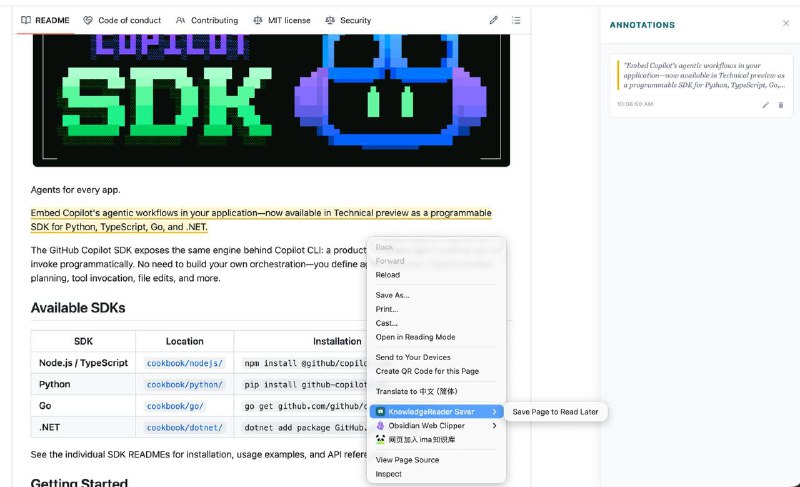Viewport: 800px width, 487px height.
Task: Click the Go row SDK cell
Action: pyautogui.click(x=83, y=406)
